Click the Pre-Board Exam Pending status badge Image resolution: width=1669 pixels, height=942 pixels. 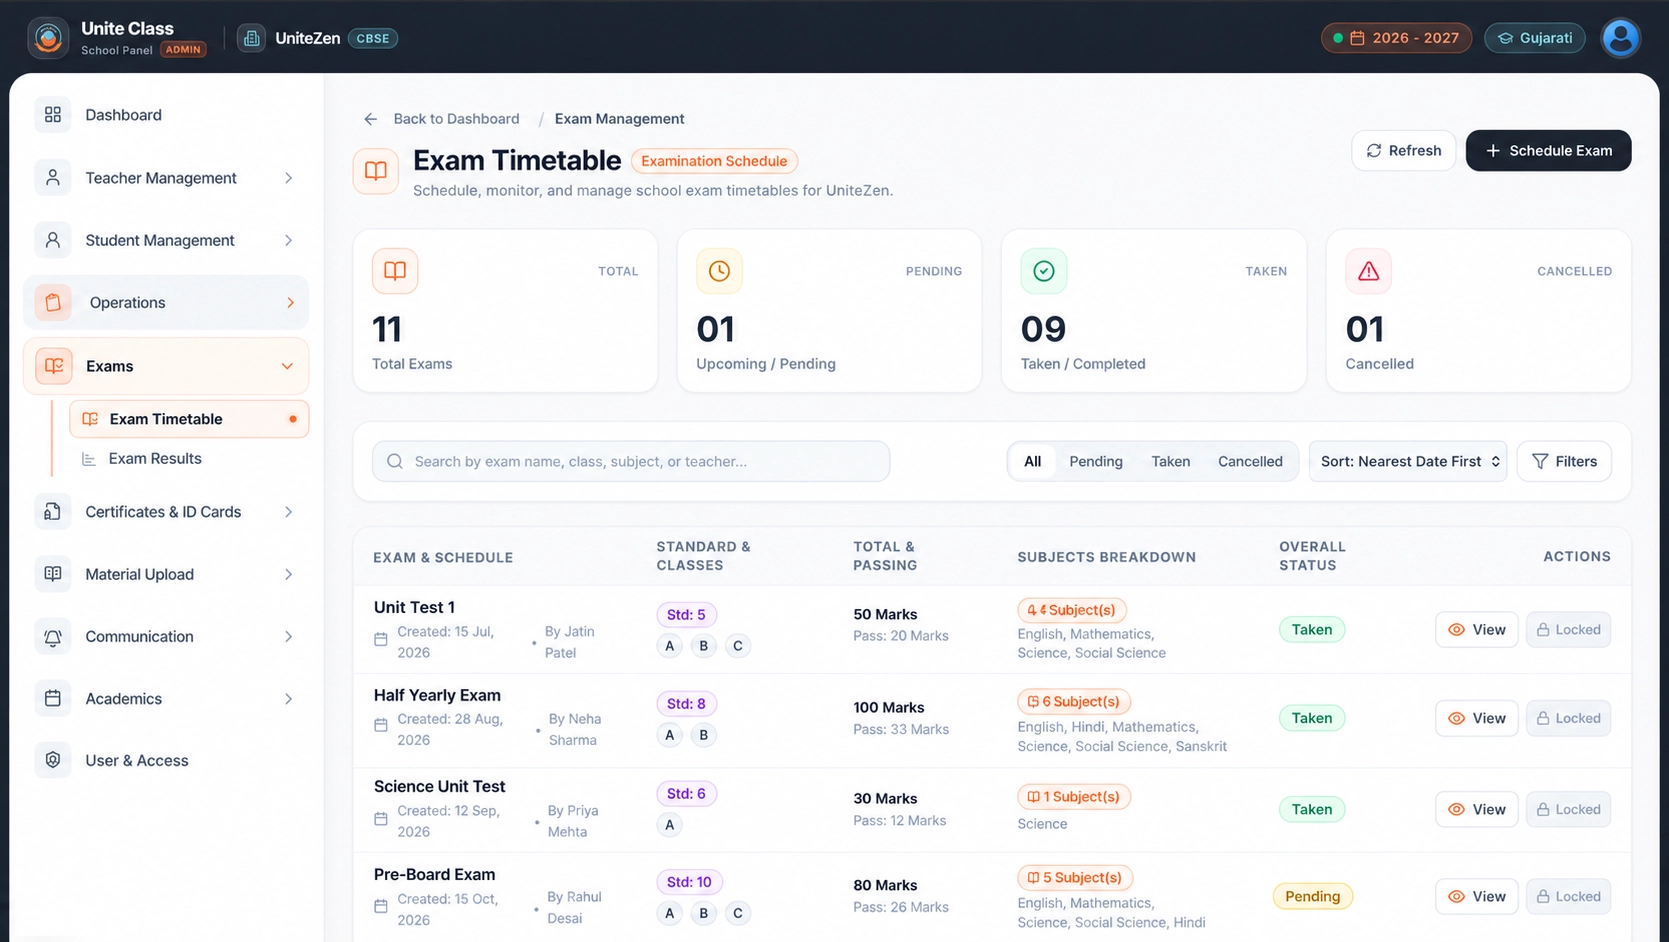[x=1312, y=896]
